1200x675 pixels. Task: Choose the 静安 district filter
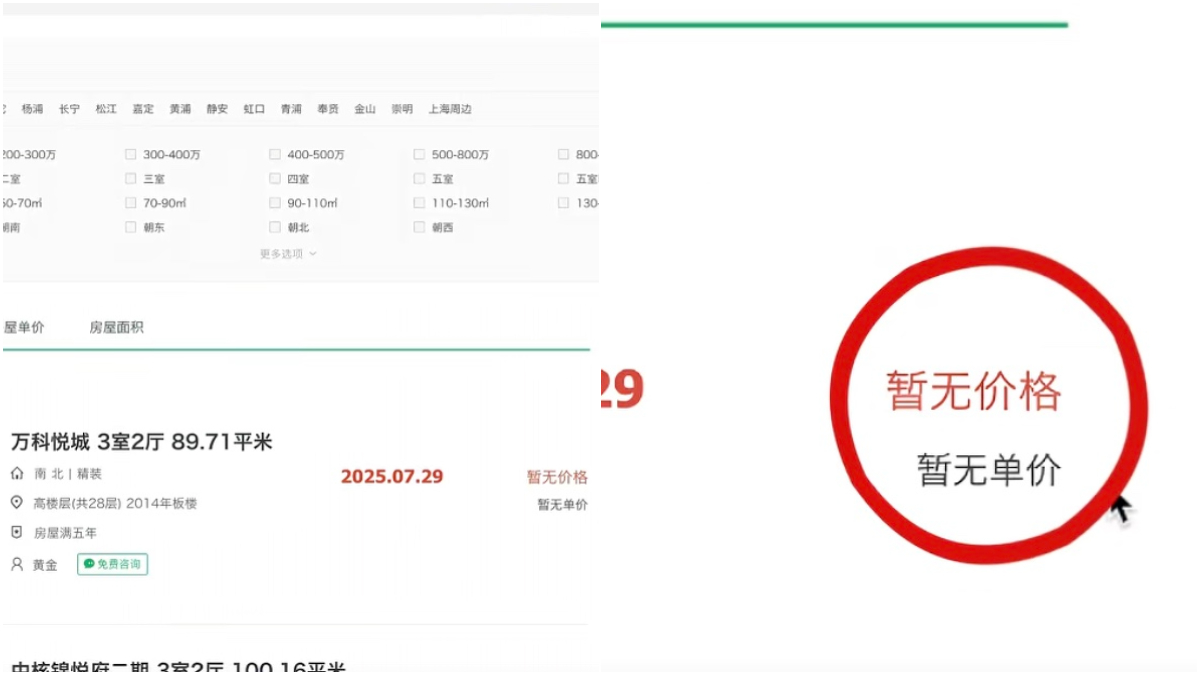coord(217,109)
